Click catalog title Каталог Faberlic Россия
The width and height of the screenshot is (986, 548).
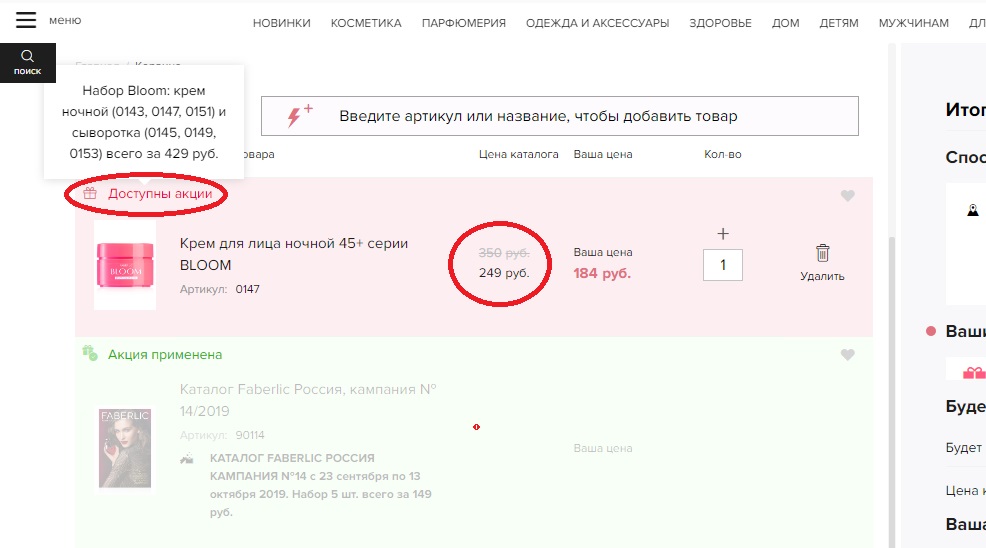pos(308,400)
